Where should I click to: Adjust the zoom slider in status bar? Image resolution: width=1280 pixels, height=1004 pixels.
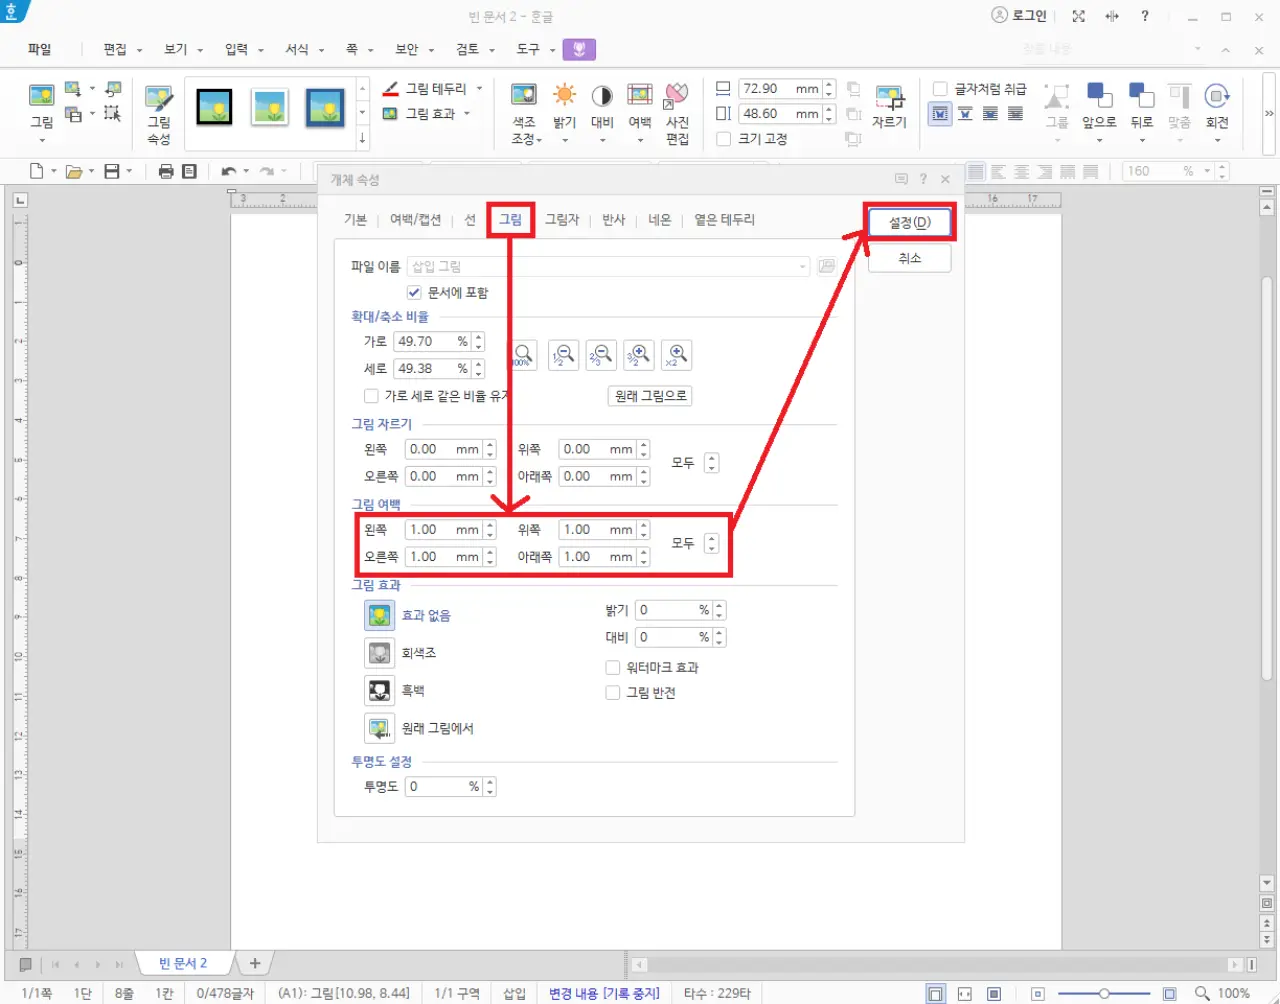[x=1103, y=993]
